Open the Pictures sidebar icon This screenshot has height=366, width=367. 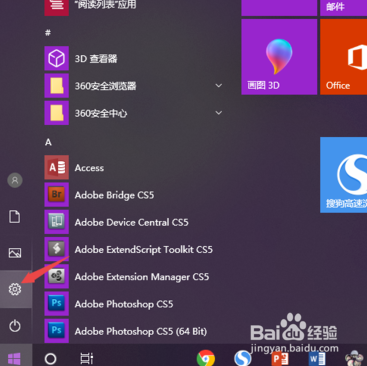pos(15,253)
